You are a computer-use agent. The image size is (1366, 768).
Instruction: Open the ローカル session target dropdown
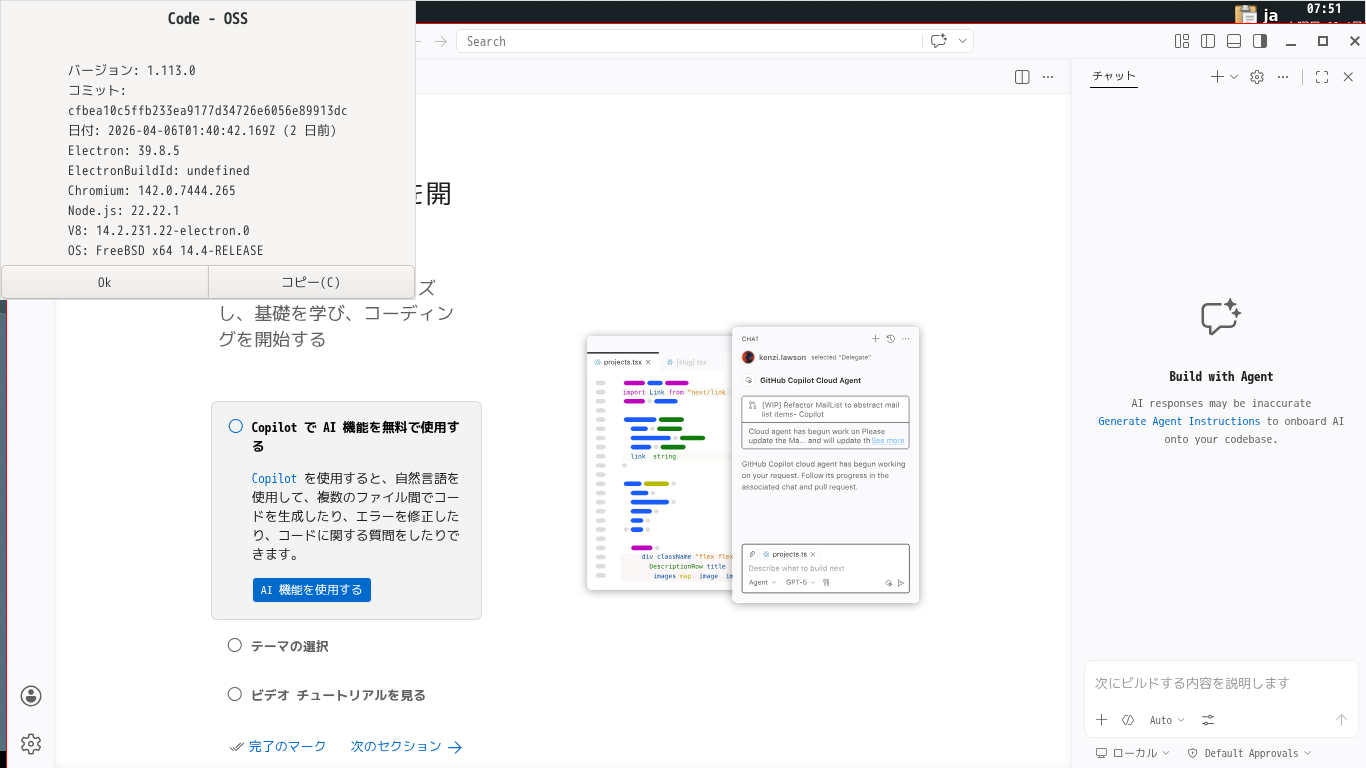pos(1133,753)
